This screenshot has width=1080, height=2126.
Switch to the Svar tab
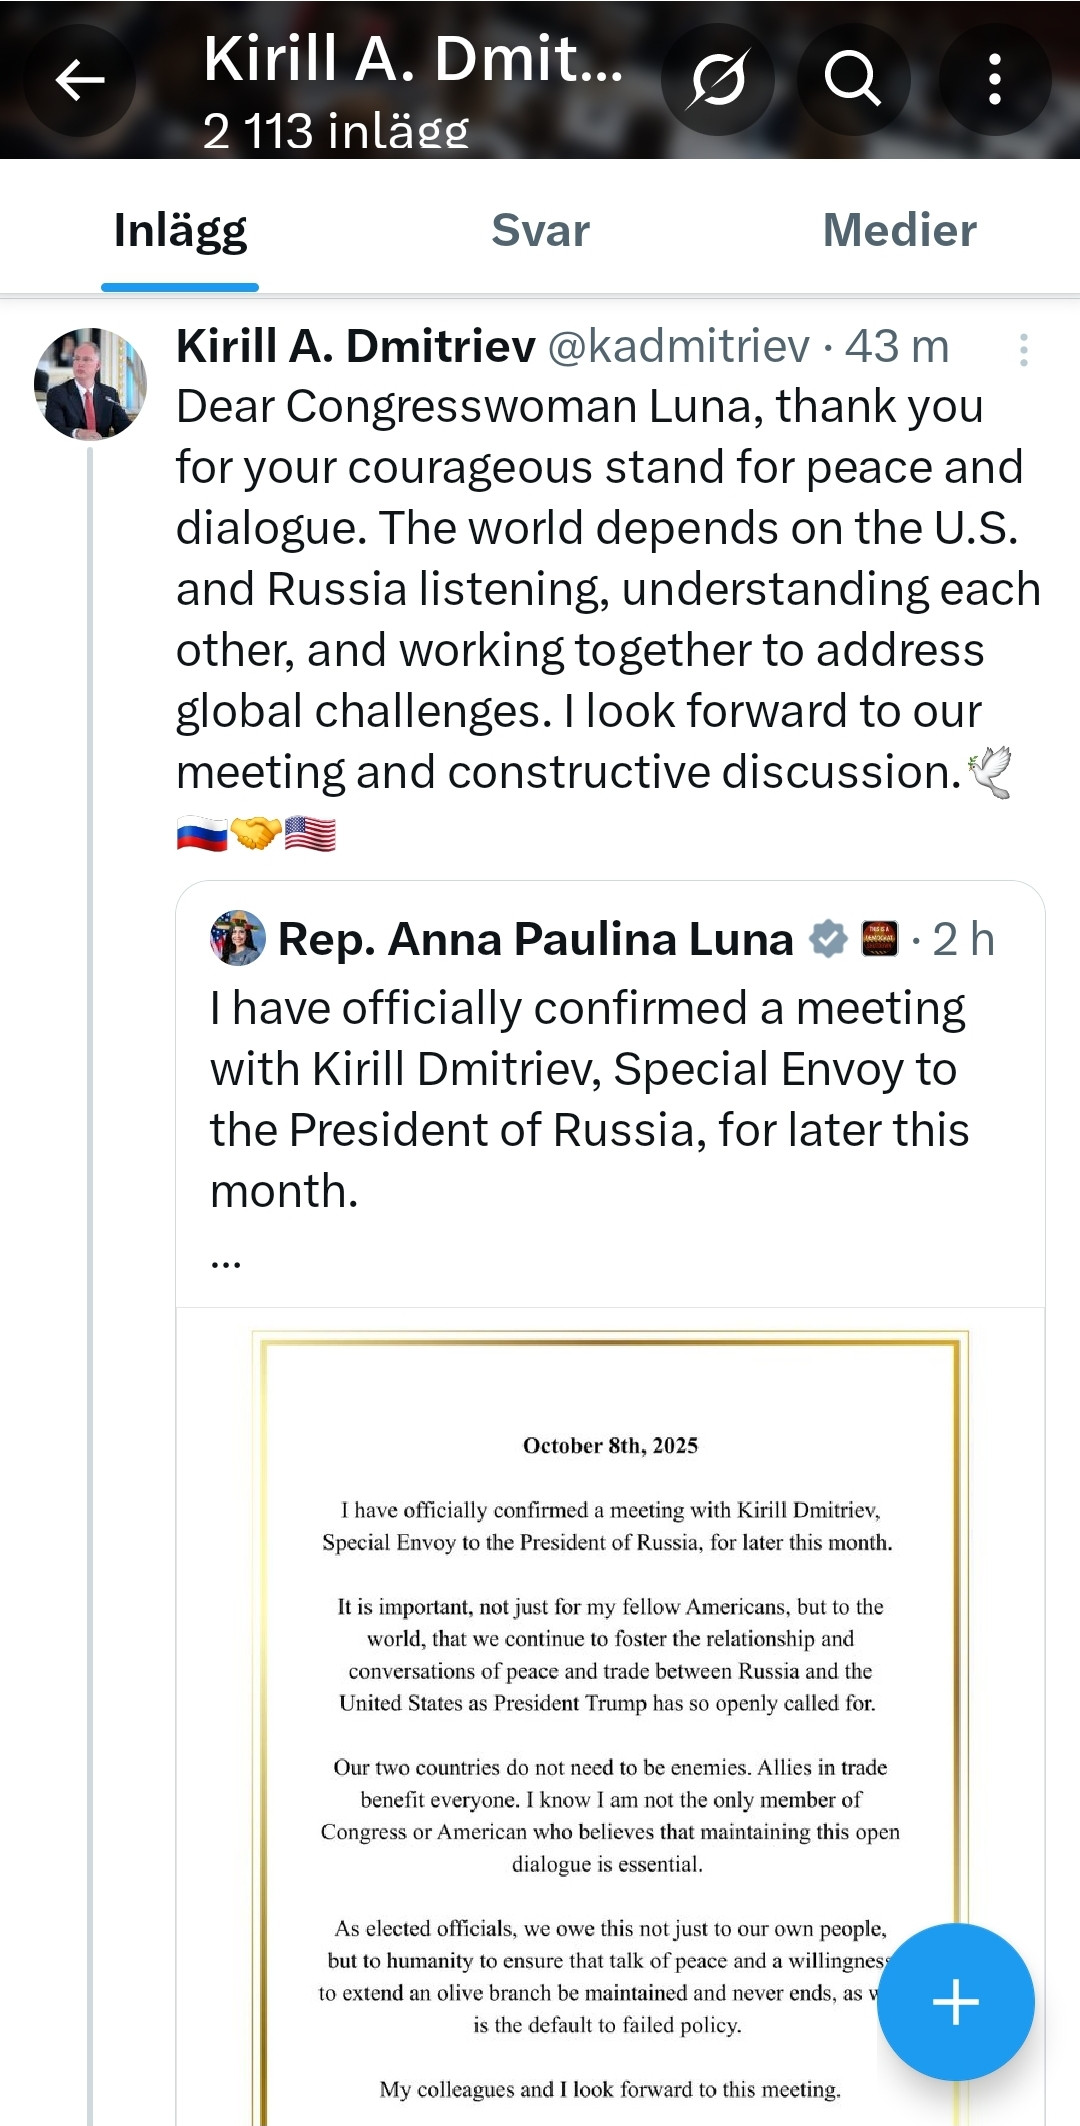pyautogui.click(x=540, y=231)
